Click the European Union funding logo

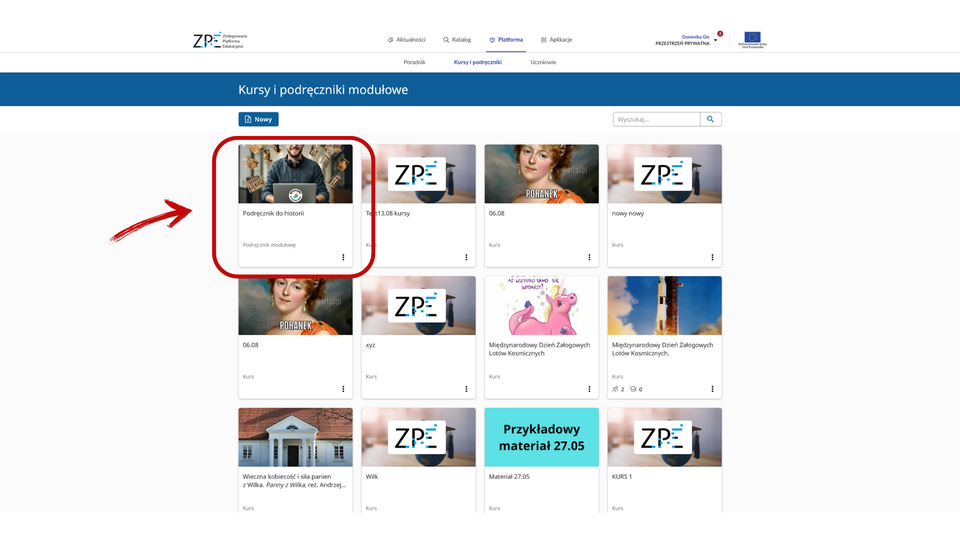(x=751, y=40)
